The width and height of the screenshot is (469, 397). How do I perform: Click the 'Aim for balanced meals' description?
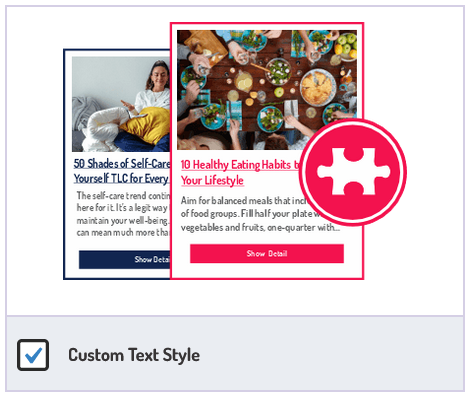coord(241,201)
